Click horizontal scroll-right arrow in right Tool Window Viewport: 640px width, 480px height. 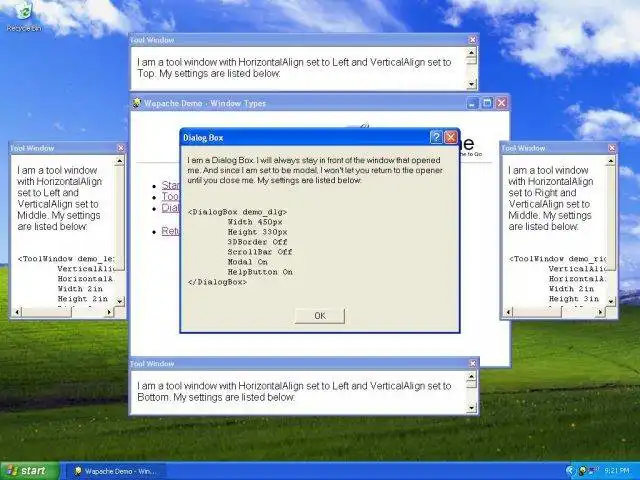coord(600,312)
